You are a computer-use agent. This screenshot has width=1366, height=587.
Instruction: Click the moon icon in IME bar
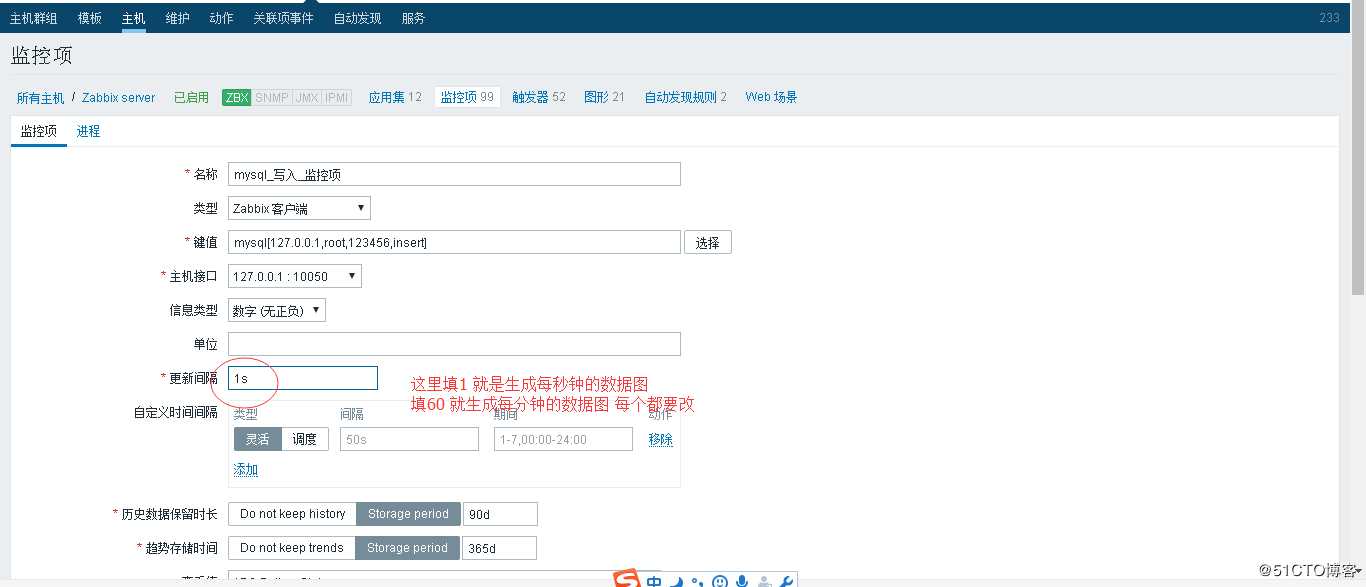click(677, 581)
